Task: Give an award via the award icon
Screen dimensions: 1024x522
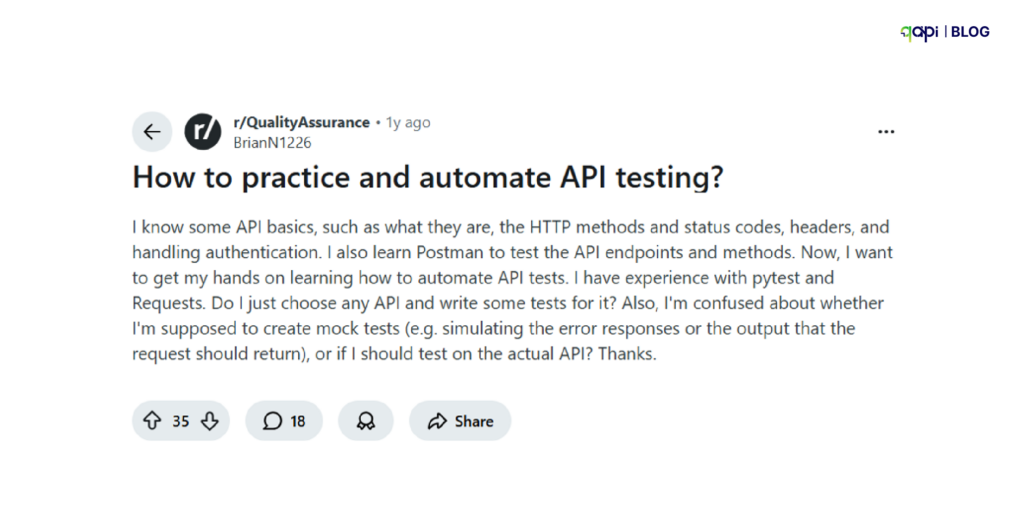Action: [x=365, y=421]
